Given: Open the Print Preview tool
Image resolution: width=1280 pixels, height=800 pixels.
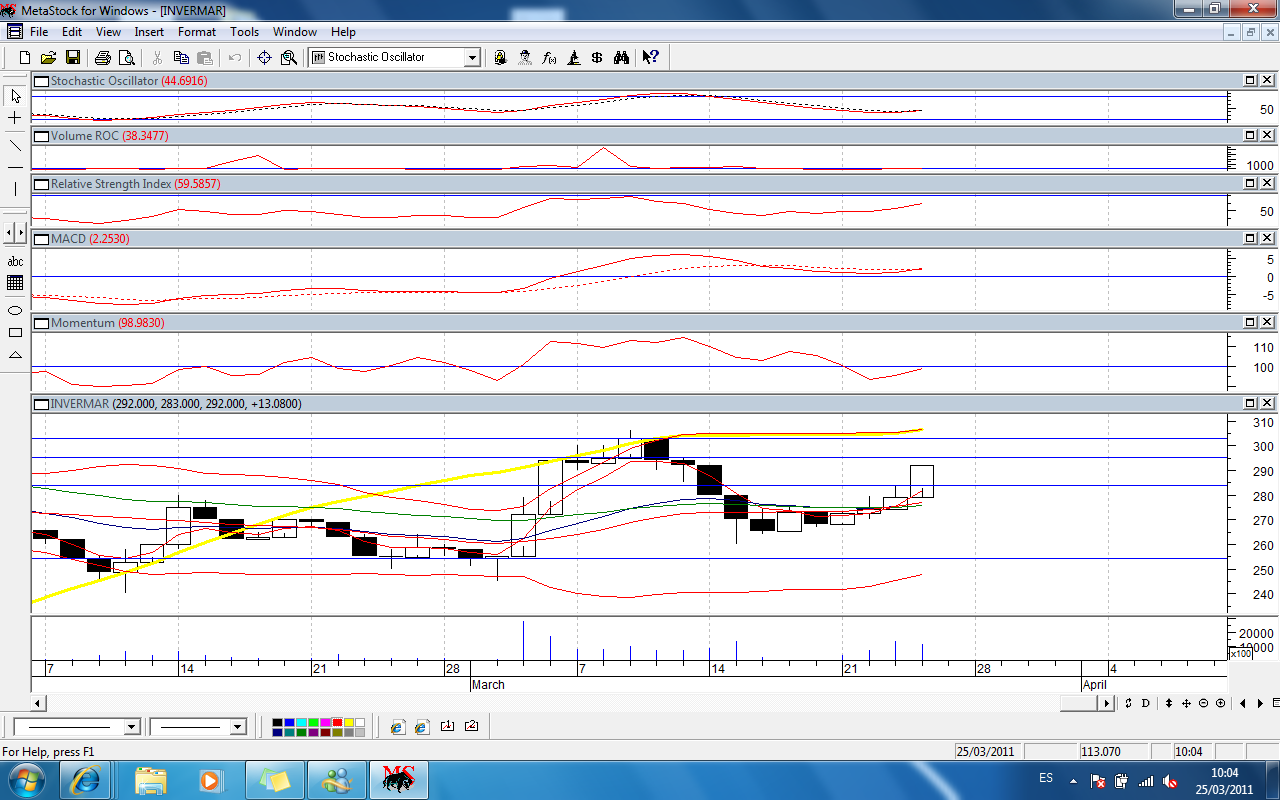Looking at the screenshot, I should point(127,58).
